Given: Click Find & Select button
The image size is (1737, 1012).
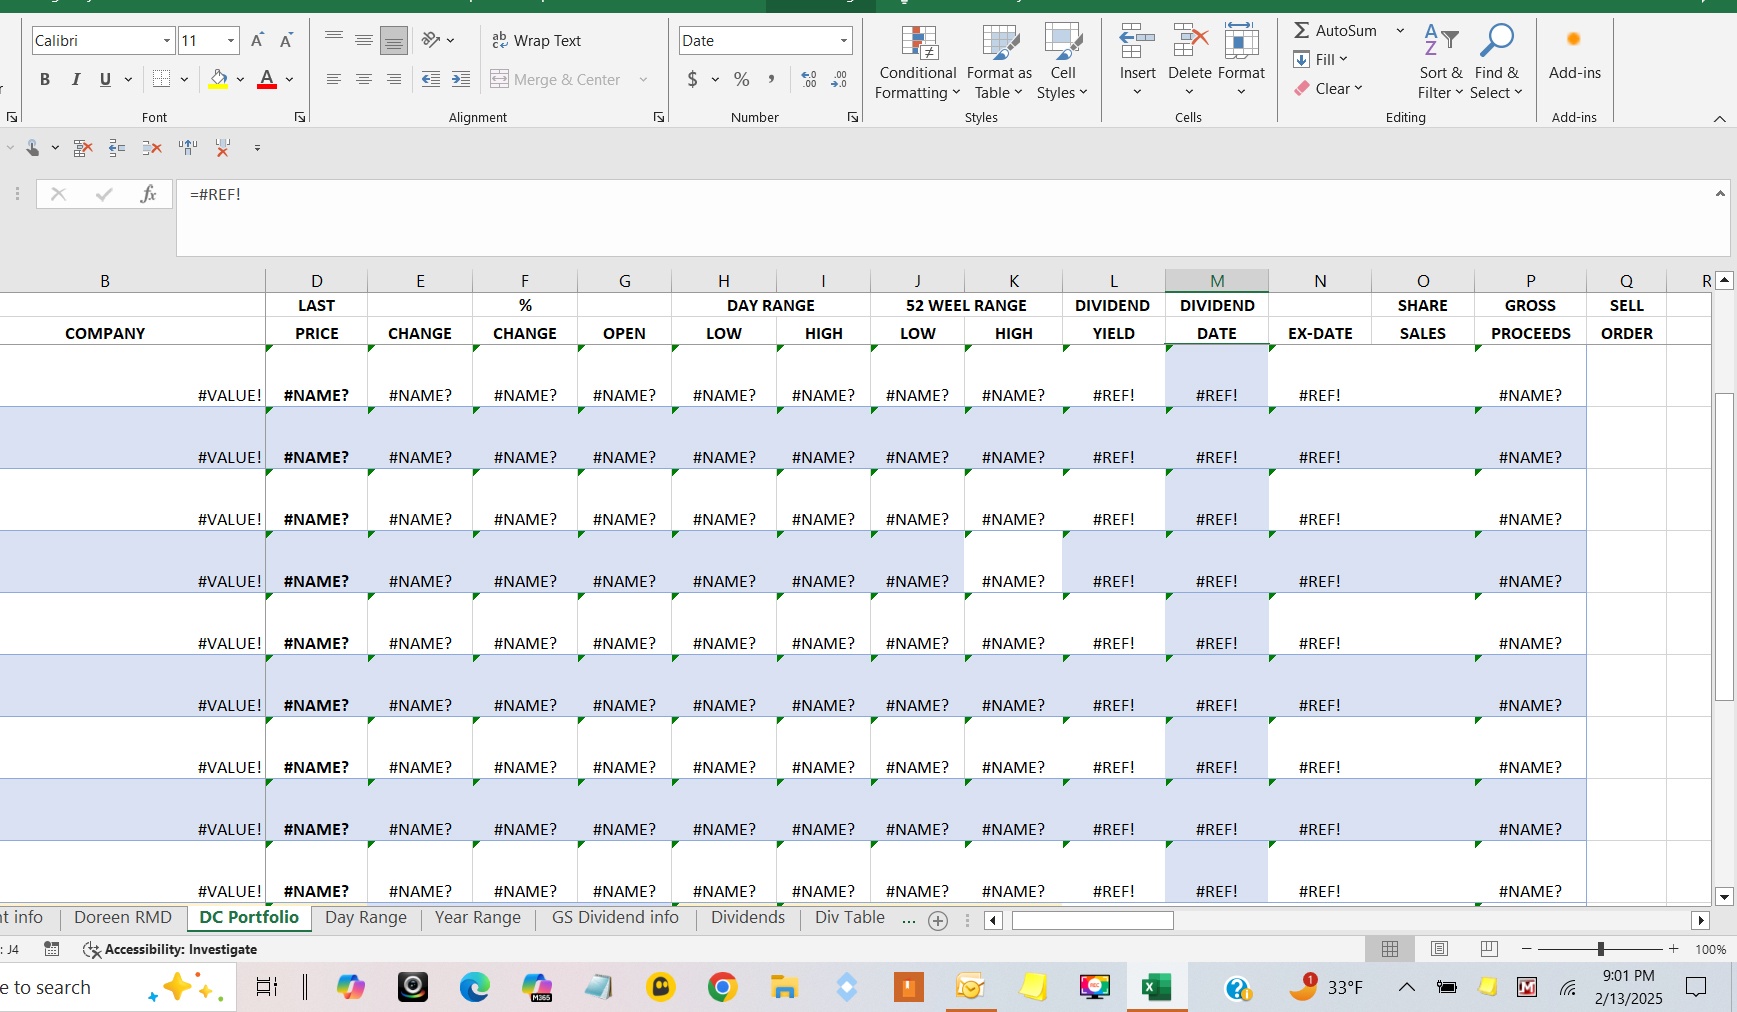Looking at the screenshot, I should tap(1496, 62).
